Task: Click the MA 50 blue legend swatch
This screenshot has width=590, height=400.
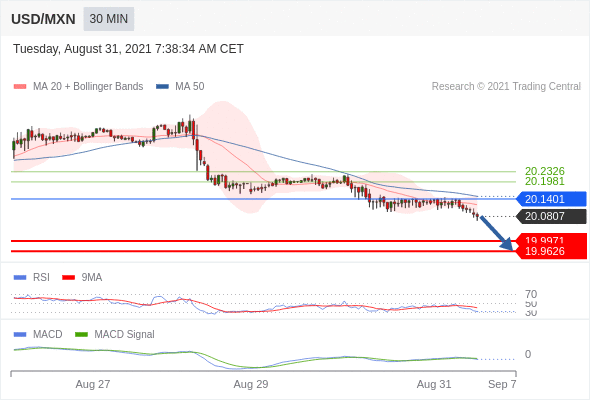Action: tap(162, 87)
